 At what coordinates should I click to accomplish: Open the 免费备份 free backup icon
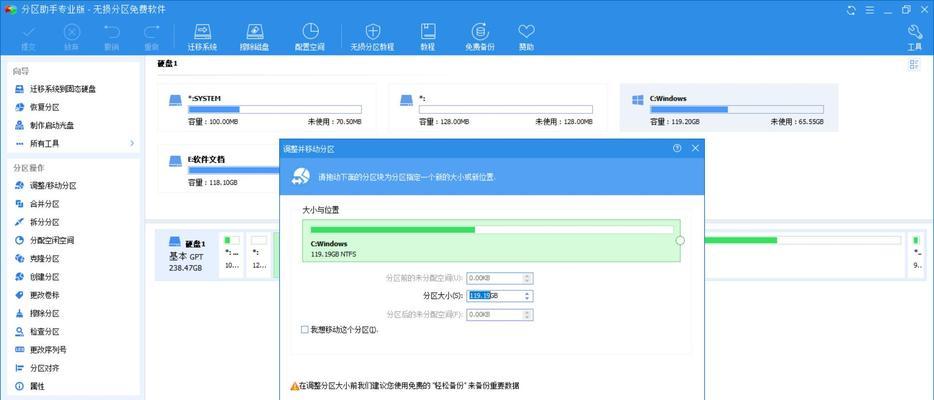click(480, 37)
